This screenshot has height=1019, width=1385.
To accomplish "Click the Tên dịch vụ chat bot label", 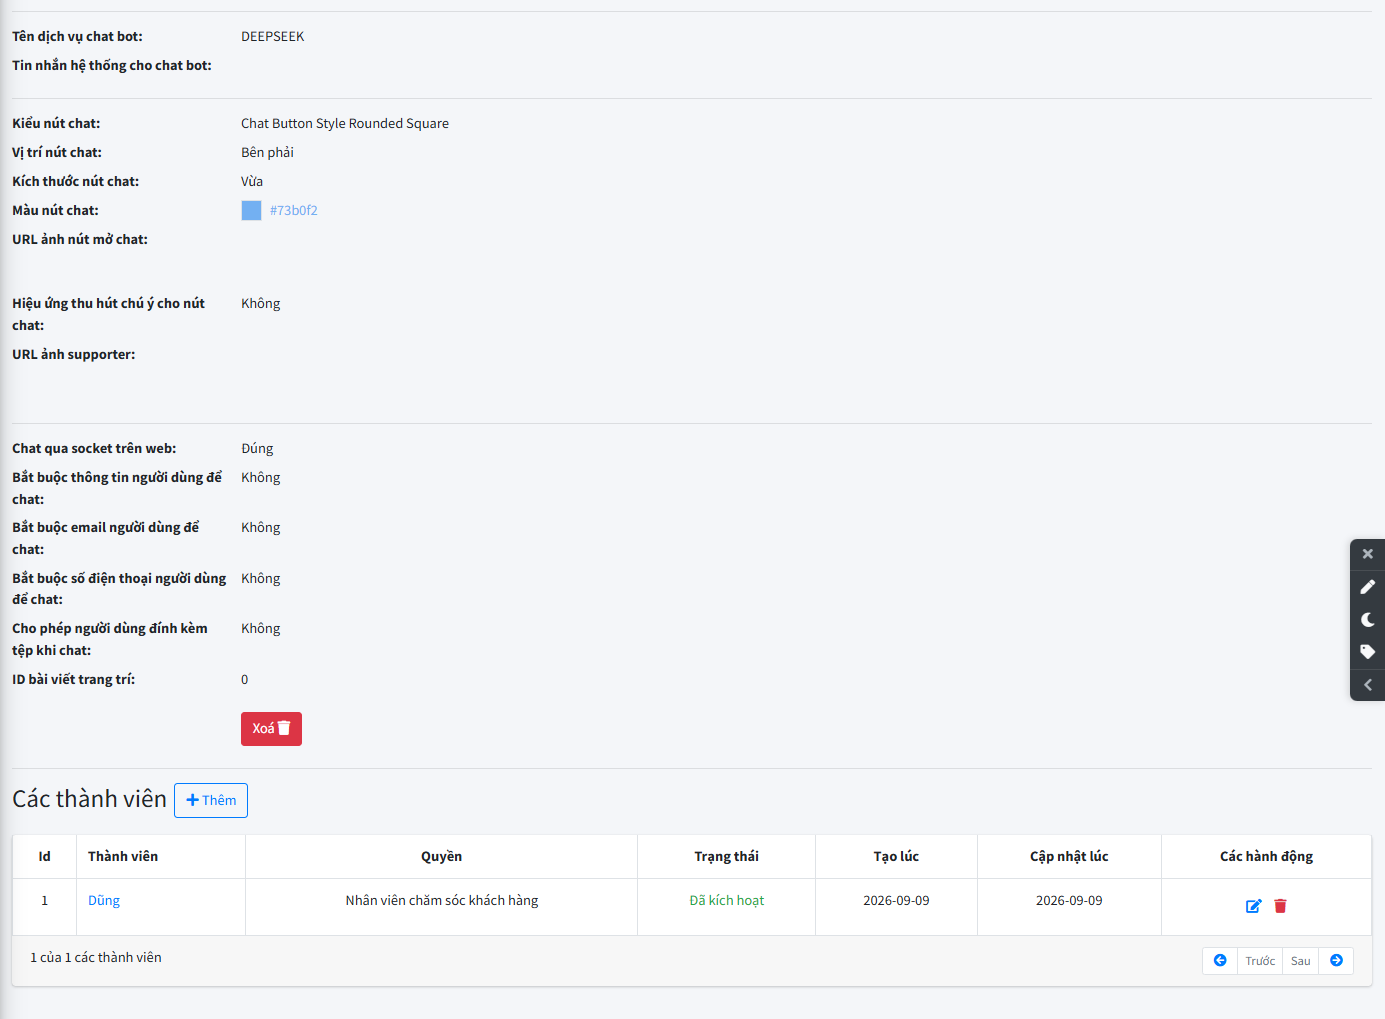I will pyautogui.click(x=77, y=37).
